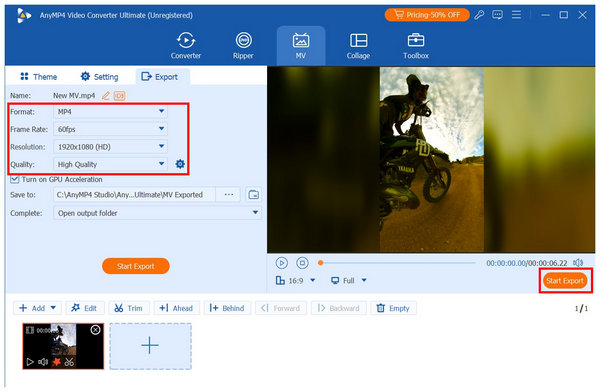Click the AnyMP4 app logo icon
Image resolution: width=600 pixels, height=392 pixels.
(x=24, y=15)
